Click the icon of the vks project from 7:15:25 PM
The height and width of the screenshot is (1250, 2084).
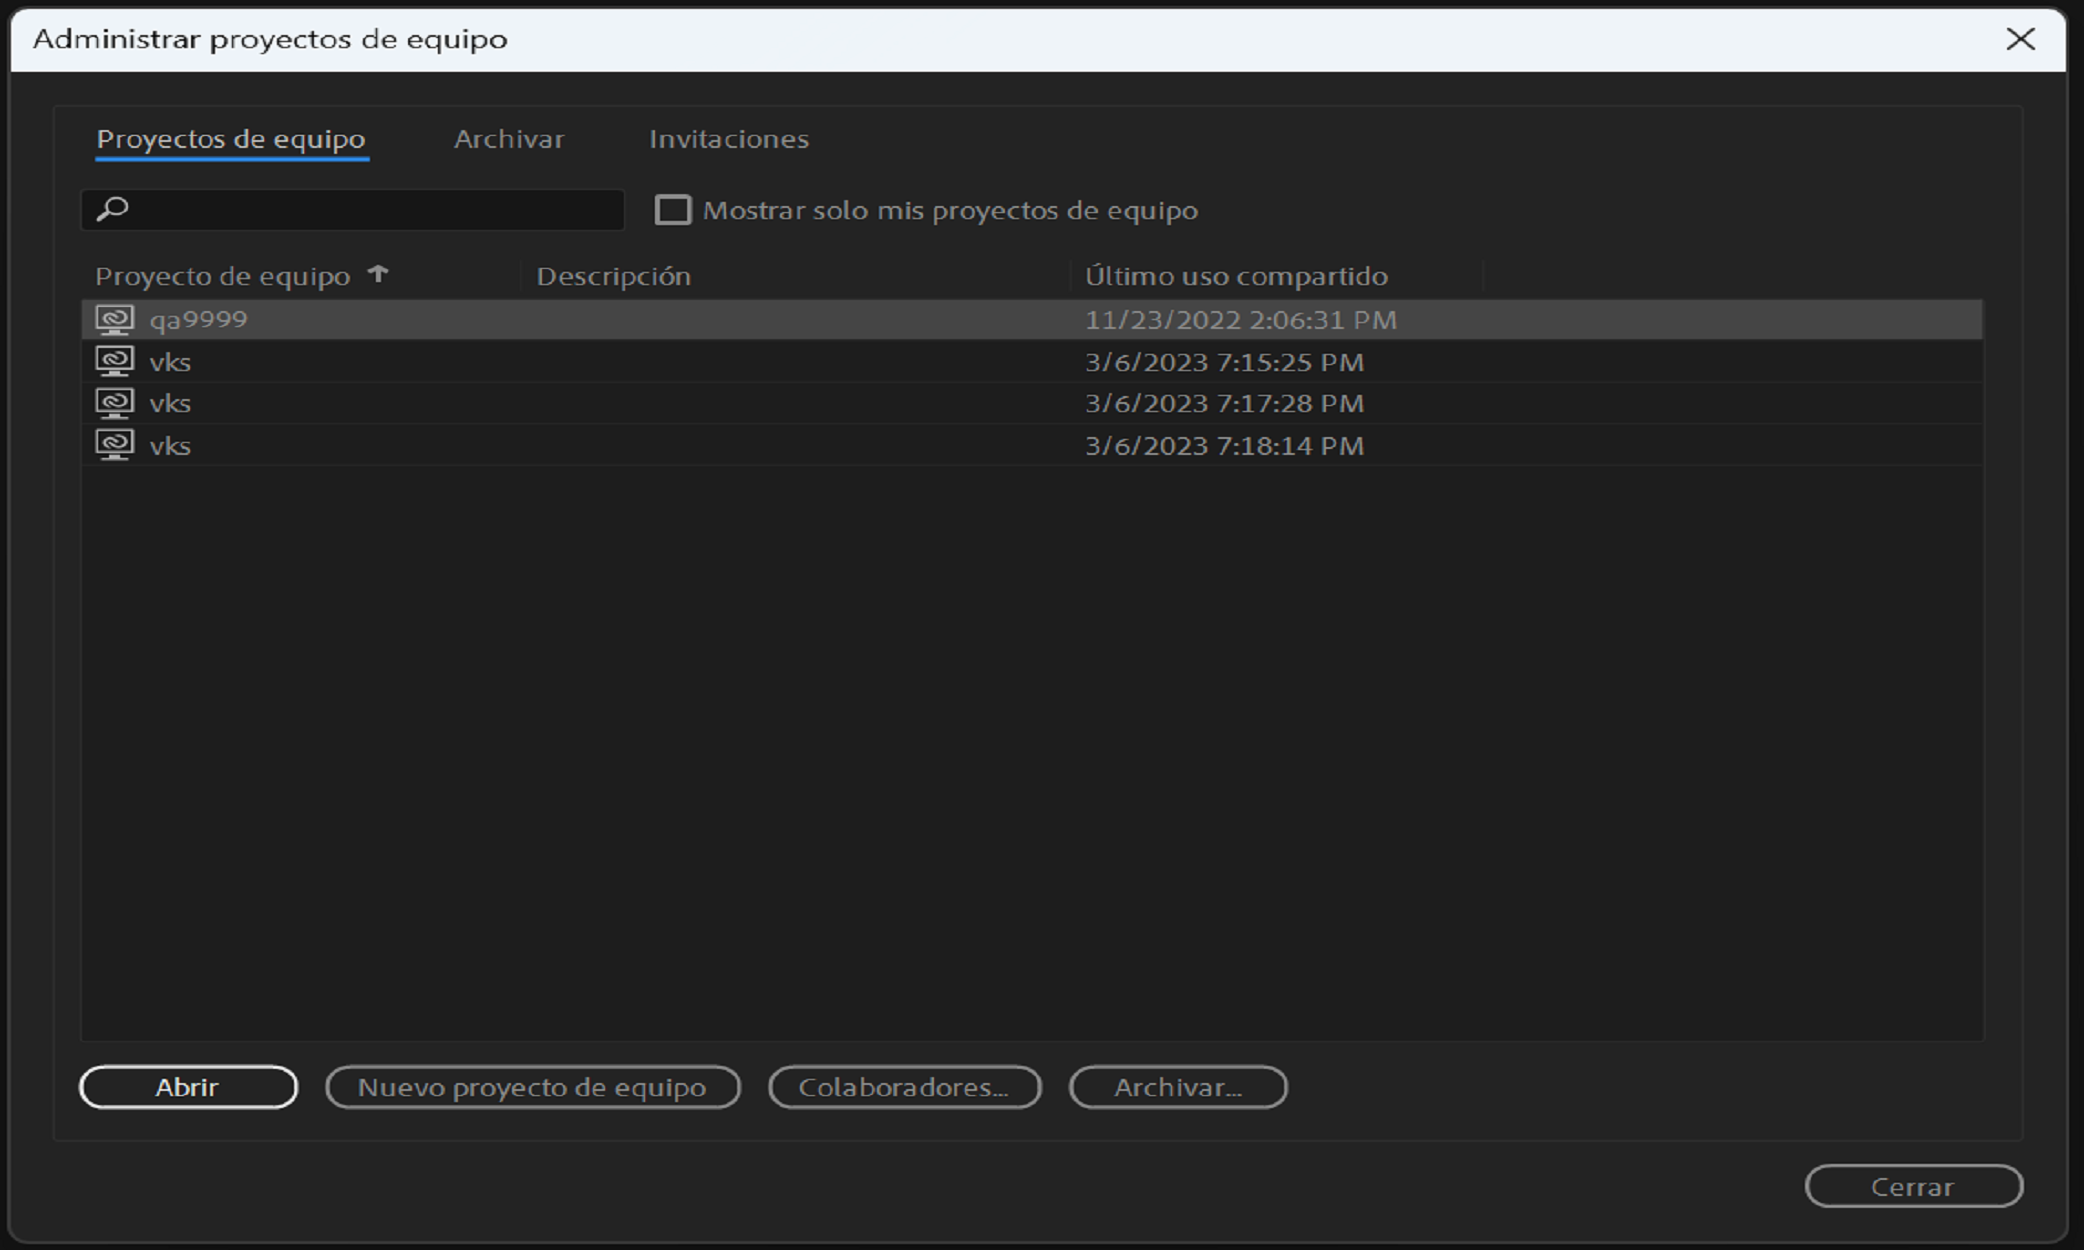[115, 361]
